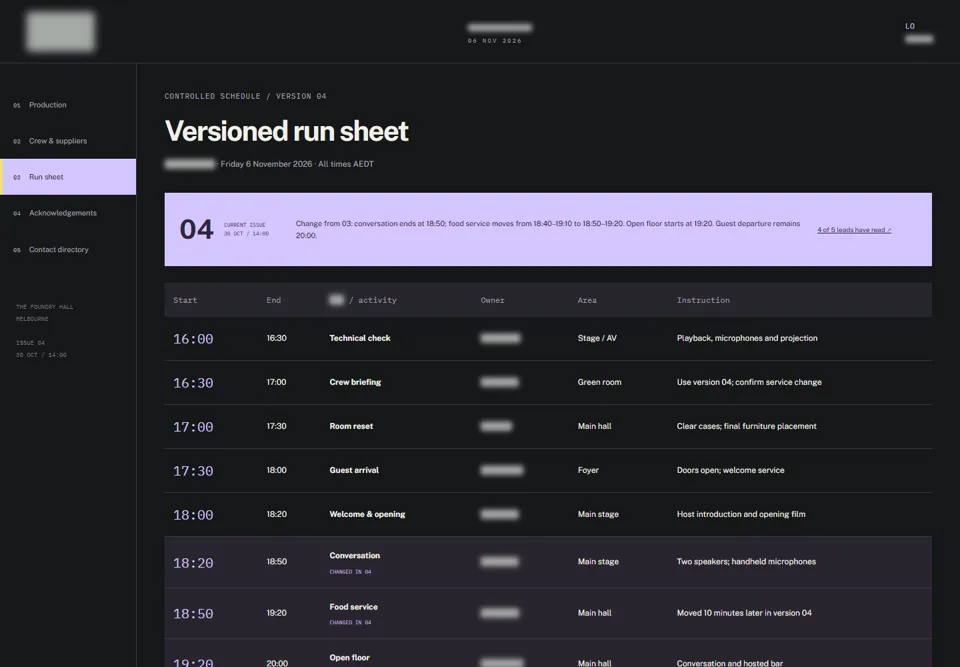Screen dimensions: 960x667
Task: Select the Welcome & opening activity
Action: (367, 514)
